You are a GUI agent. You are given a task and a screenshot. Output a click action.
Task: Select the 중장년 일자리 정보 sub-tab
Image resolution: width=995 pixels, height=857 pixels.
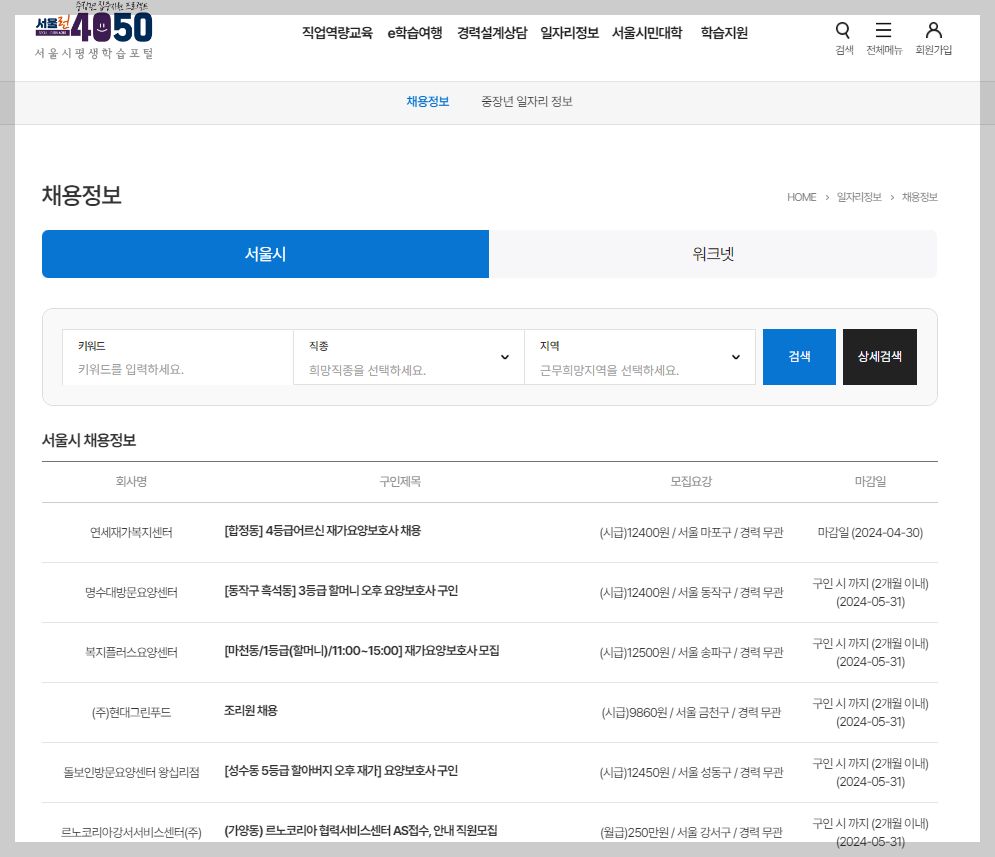(x=527, y=101)
